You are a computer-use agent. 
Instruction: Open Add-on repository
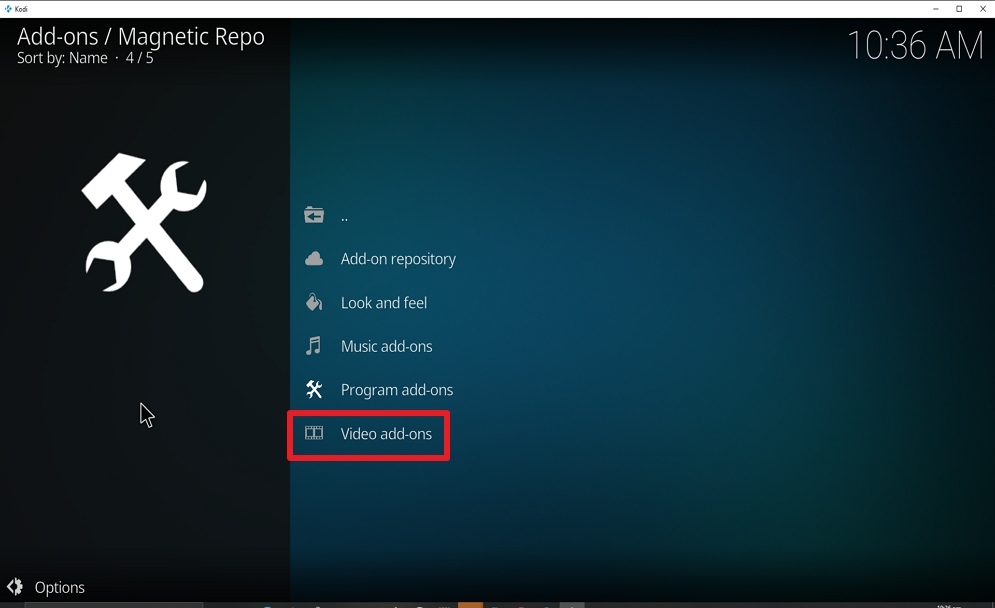pos(398,259)
